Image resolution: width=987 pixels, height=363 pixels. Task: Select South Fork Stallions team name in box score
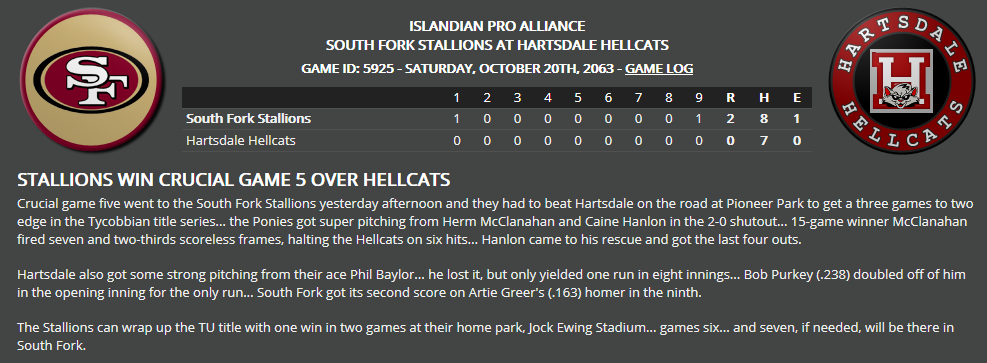point(248,118)
